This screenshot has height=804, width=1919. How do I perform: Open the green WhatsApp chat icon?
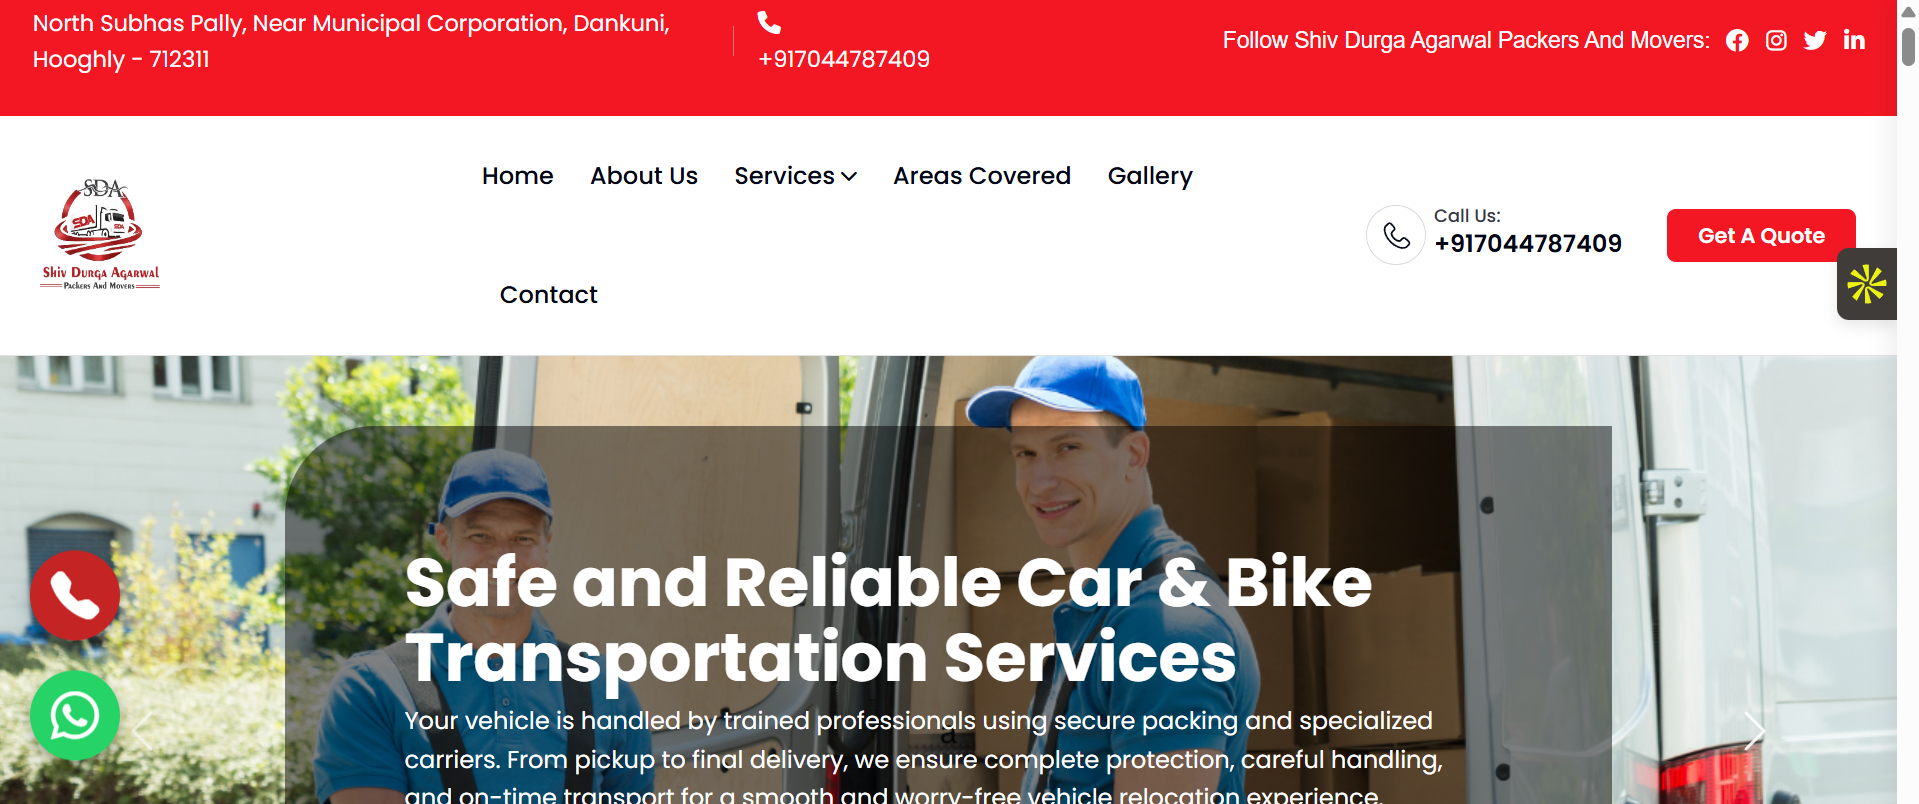click(x=74, y=715)
